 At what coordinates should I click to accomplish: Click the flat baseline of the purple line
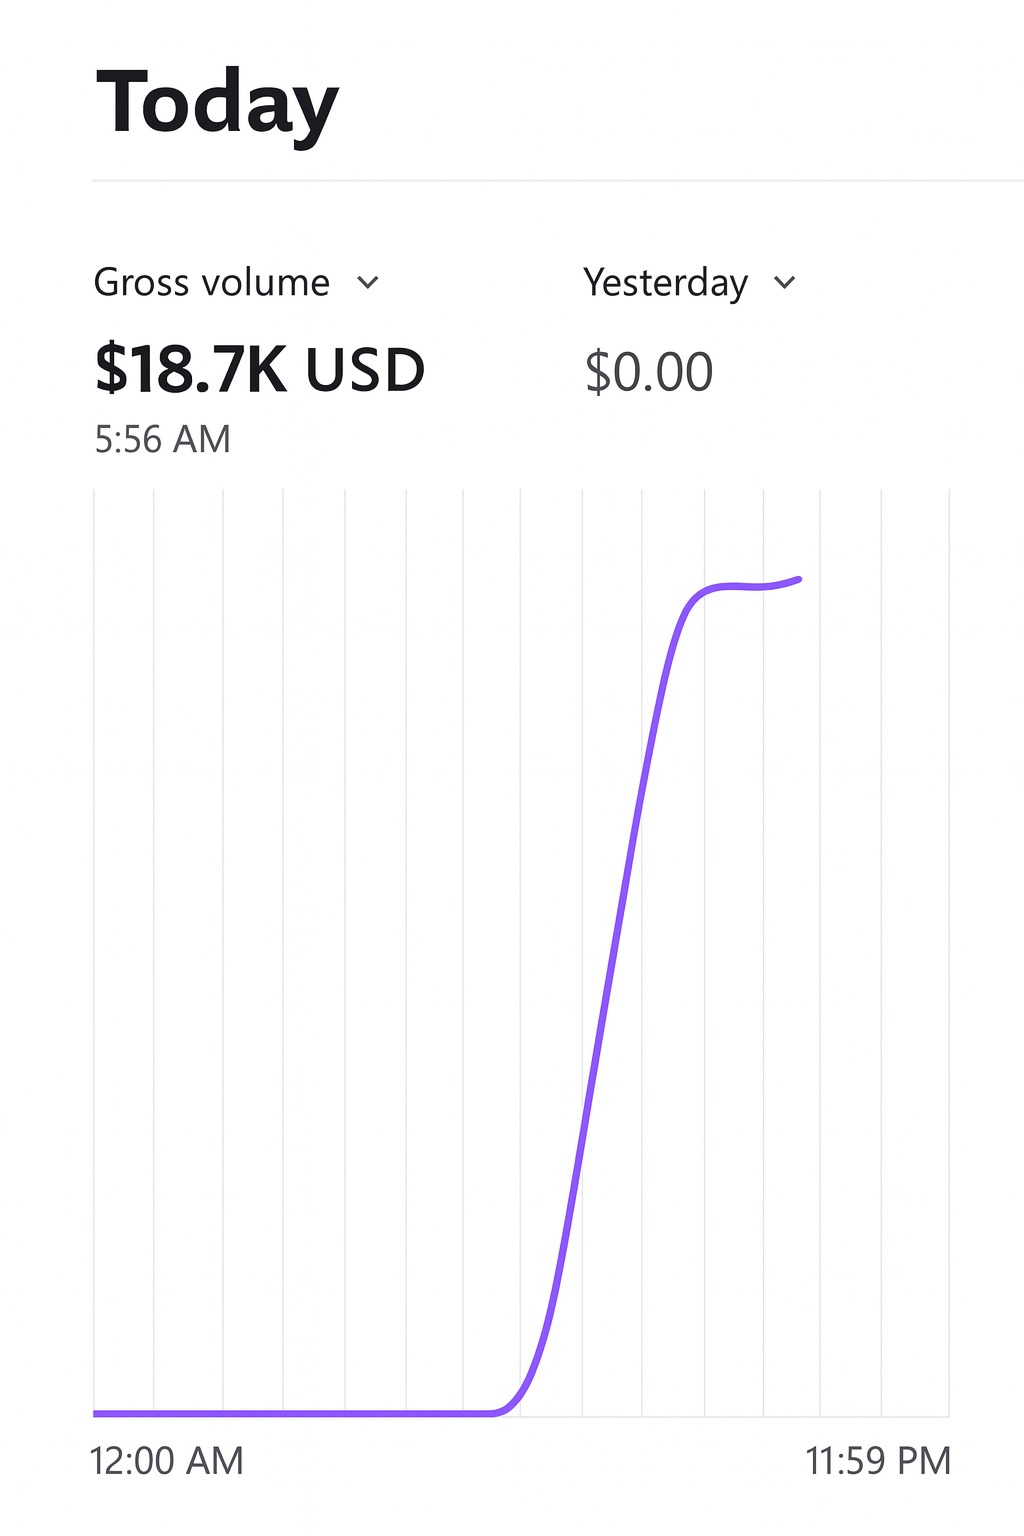point(290,1413)
